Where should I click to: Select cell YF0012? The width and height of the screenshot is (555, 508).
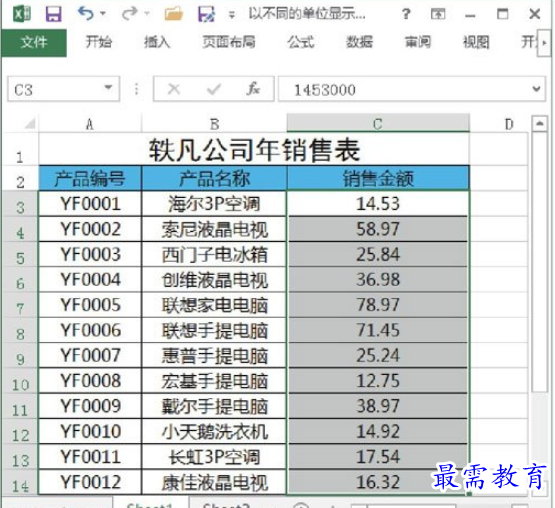pos(90,482)
